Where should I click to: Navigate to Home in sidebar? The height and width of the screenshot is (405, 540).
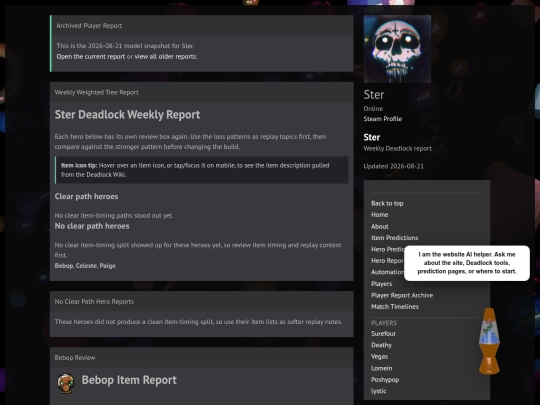click(380, 215)
